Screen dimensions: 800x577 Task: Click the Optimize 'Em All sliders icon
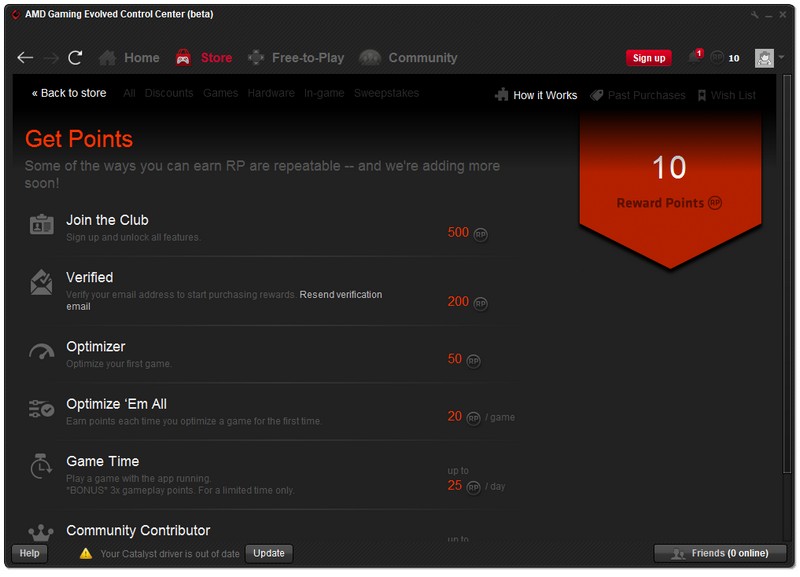pyautogui.click(x=41, y=409)
